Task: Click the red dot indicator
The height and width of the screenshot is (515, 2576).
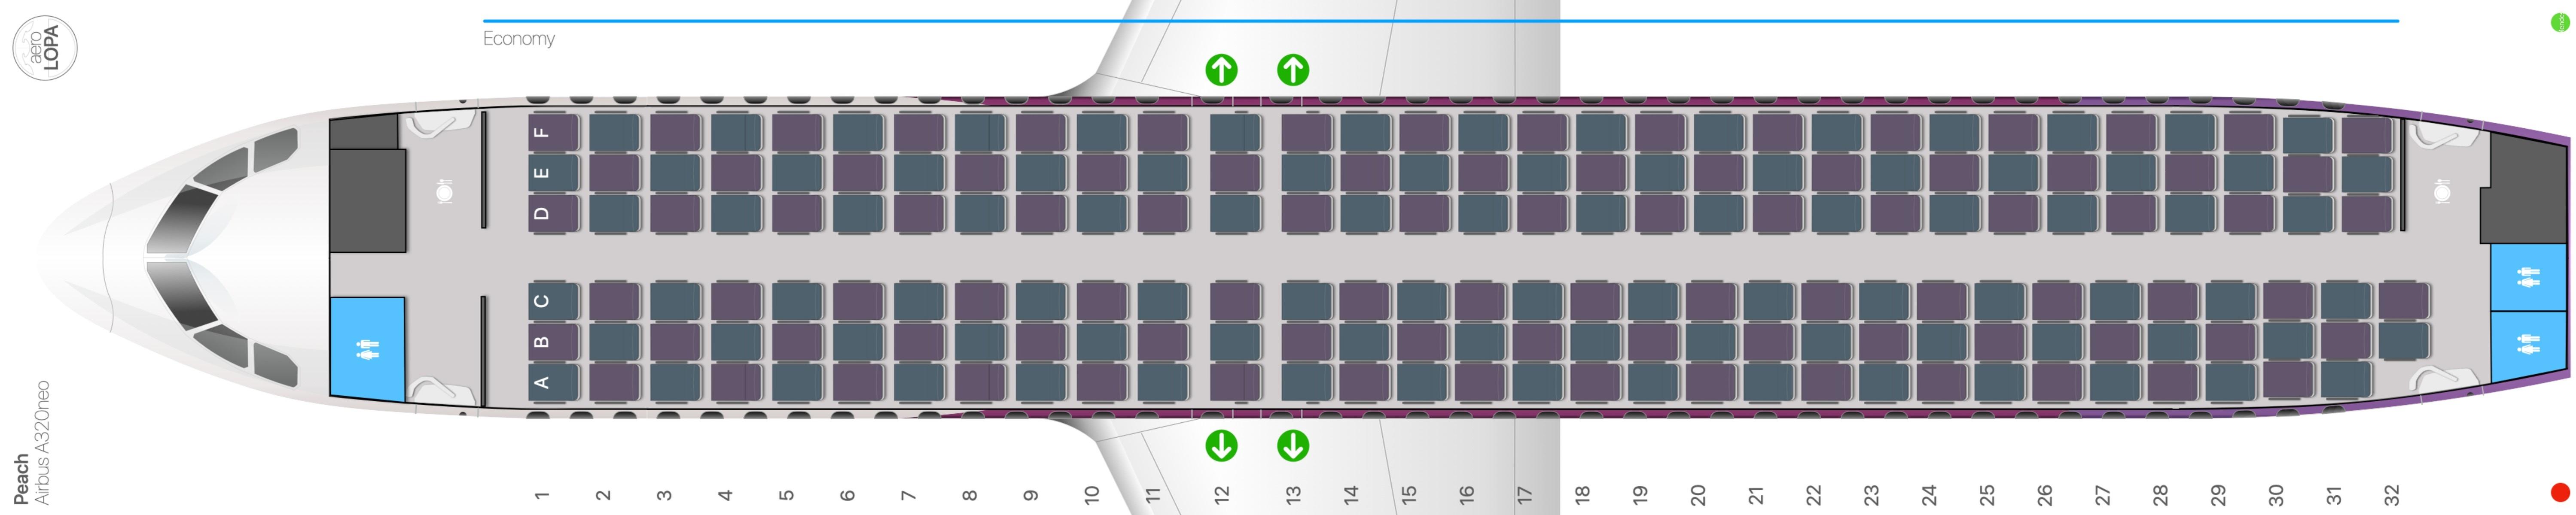Action: coord(2561,492)
